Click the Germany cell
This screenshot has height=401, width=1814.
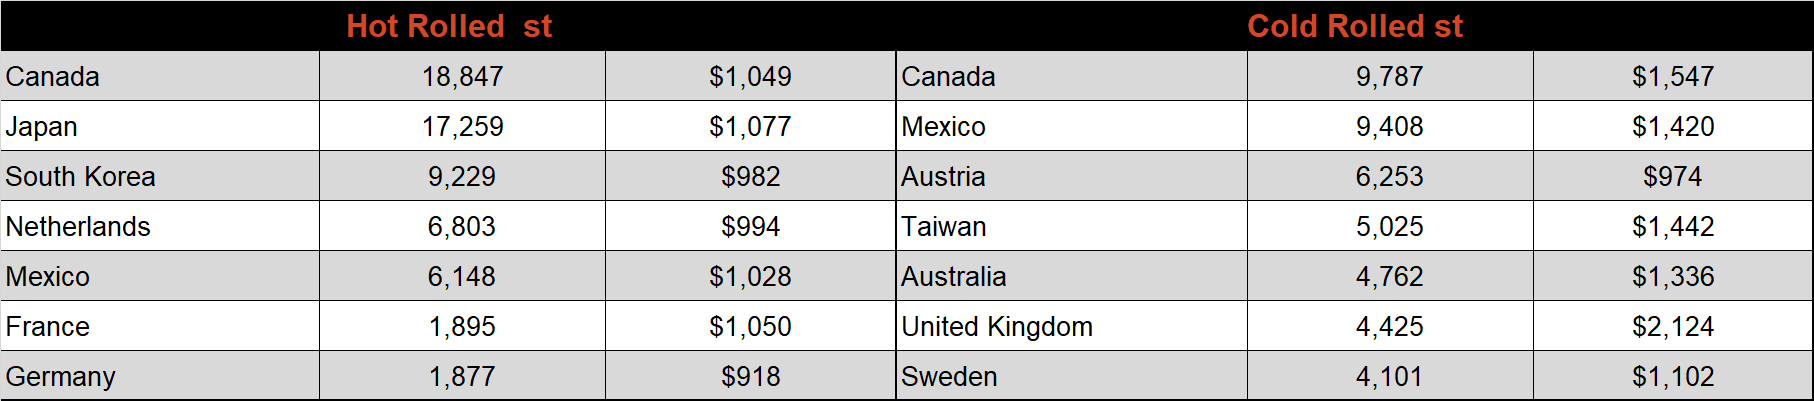click(160, 376)
